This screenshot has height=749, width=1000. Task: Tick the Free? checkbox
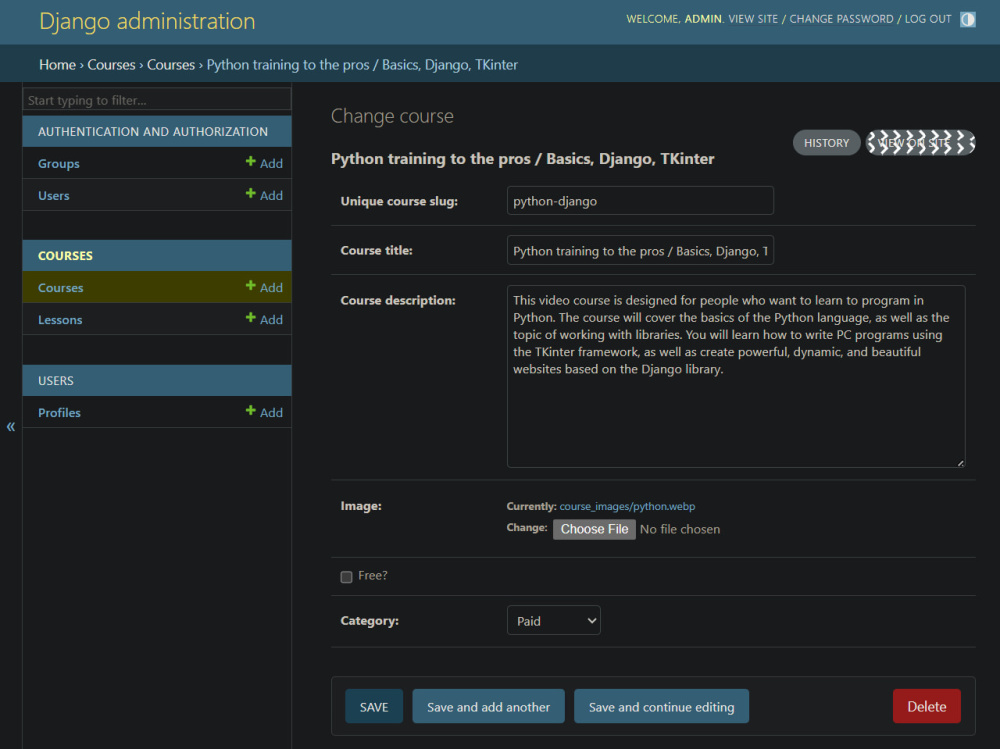click(346, 577)
